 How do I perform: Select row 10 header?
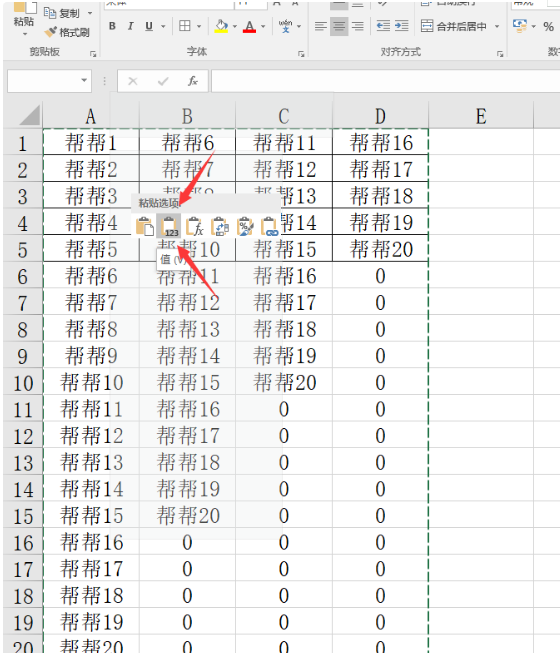click(x=22, y=383)
